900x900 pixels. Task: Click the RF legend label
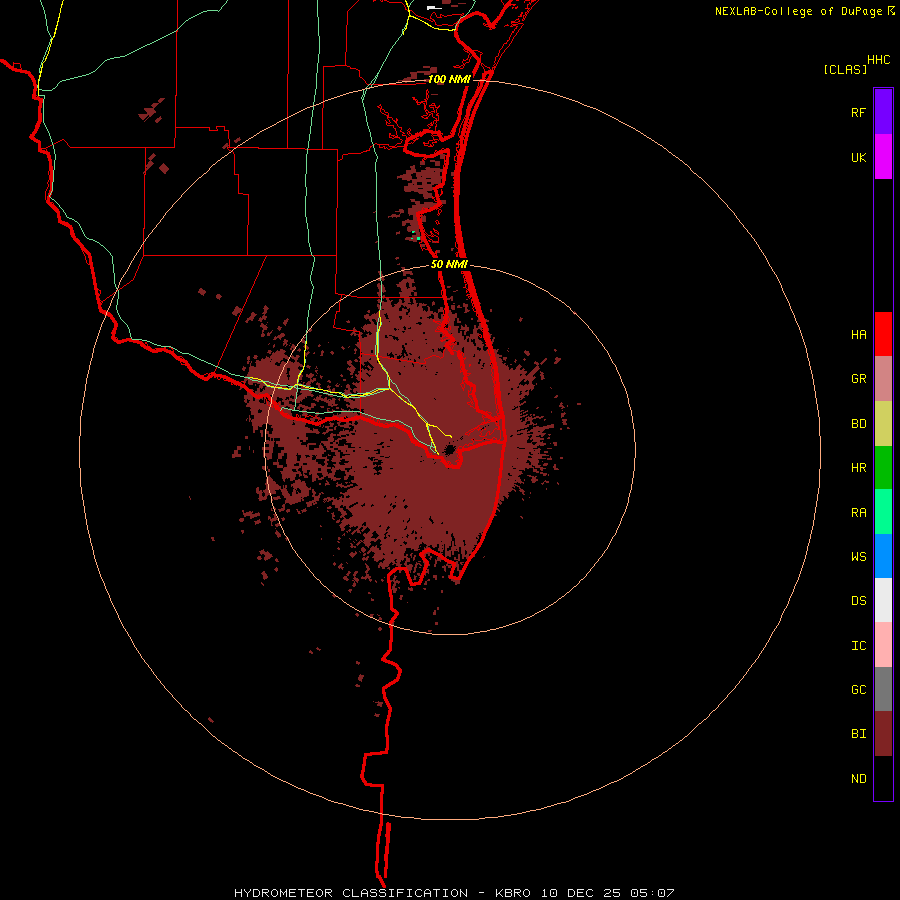[x=858, y=112]
